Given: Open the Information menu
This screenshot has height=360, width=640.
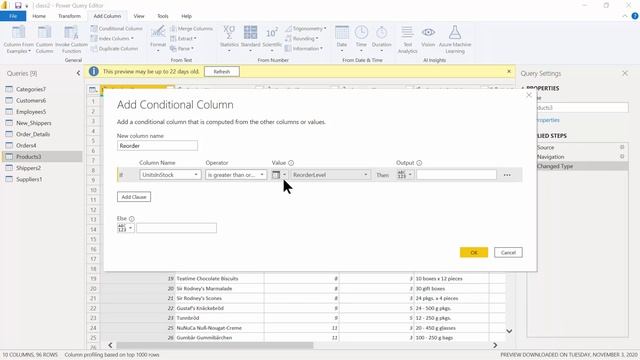Looking at the screenshot, I should tap(304, 49).
